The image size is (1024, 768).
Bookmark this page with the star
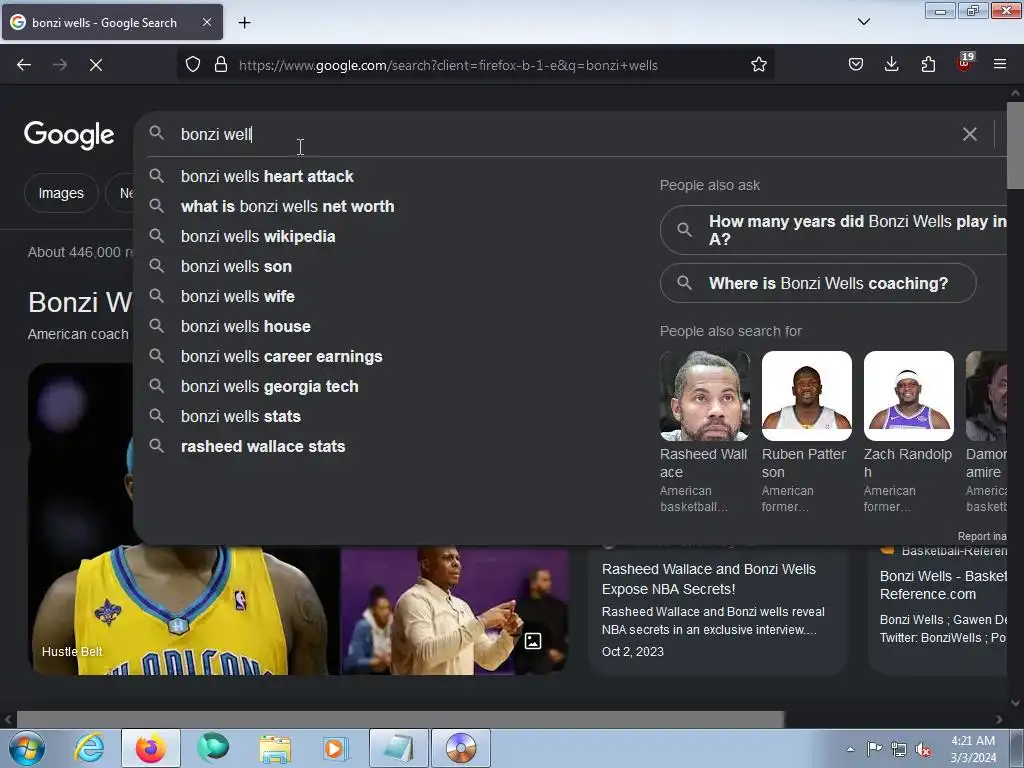click(x=758, y=65)
